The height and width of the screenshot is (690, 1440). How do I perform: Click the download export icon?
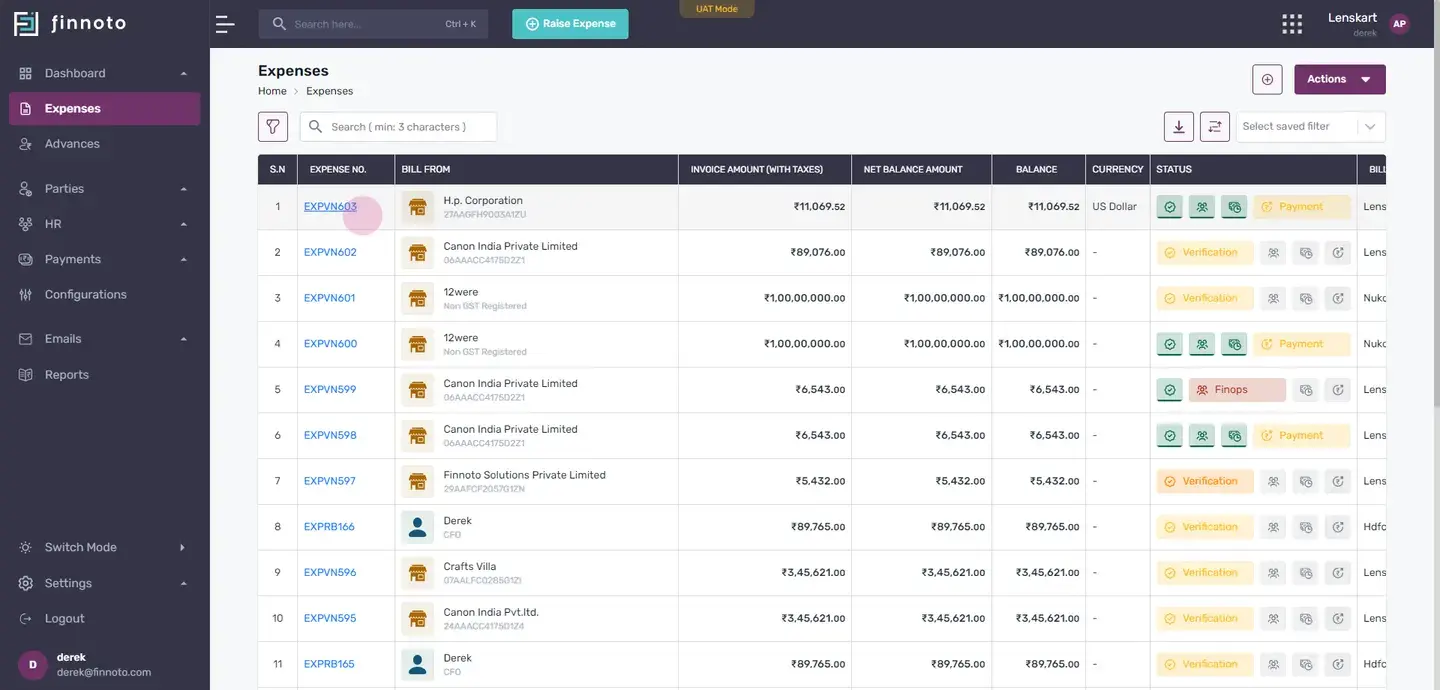pyautogui.click(x=1179, y=127)
